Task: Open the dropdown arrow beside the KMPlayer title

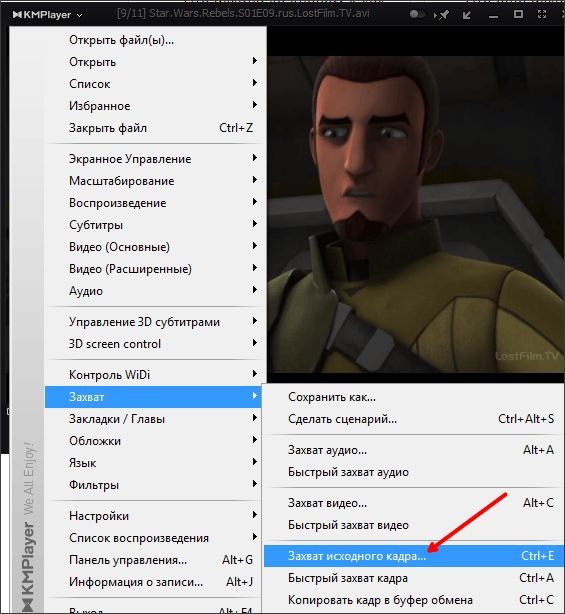Action: click(x=79, y=16)
